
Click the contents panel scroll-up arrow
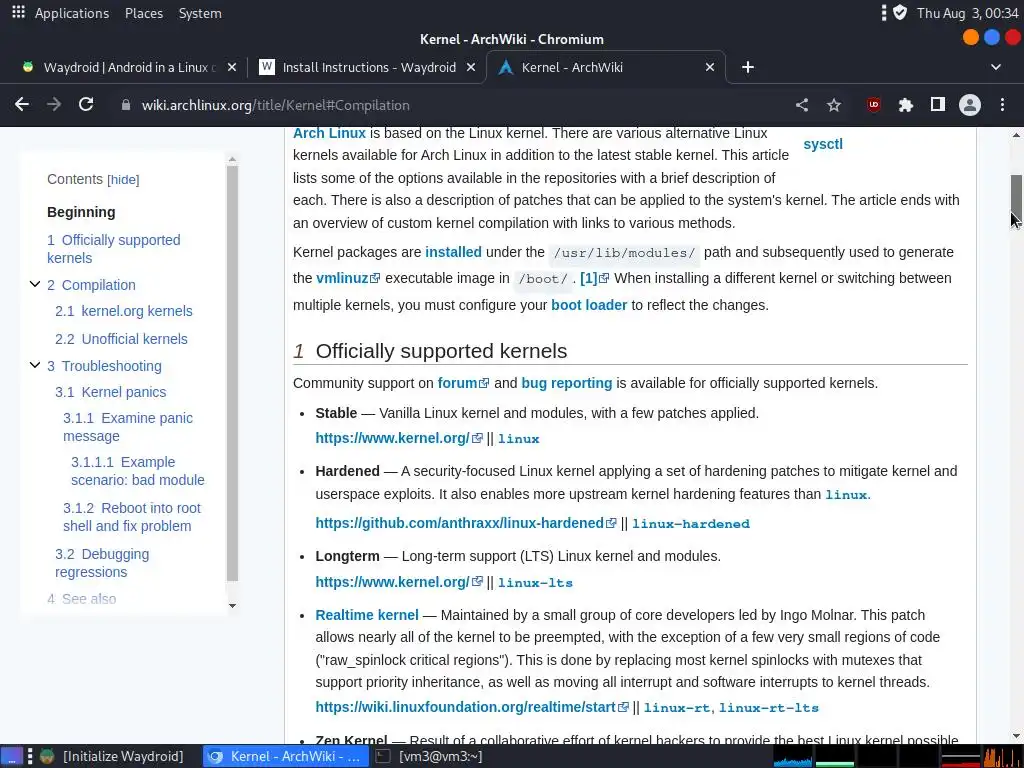(x=232, y=159)
